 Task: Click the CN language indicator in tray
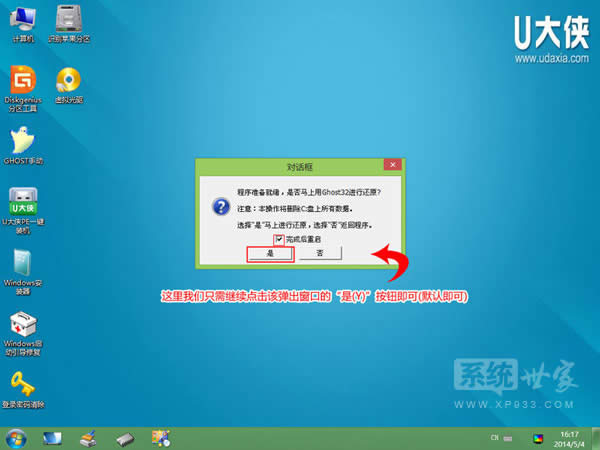(494, 438)
